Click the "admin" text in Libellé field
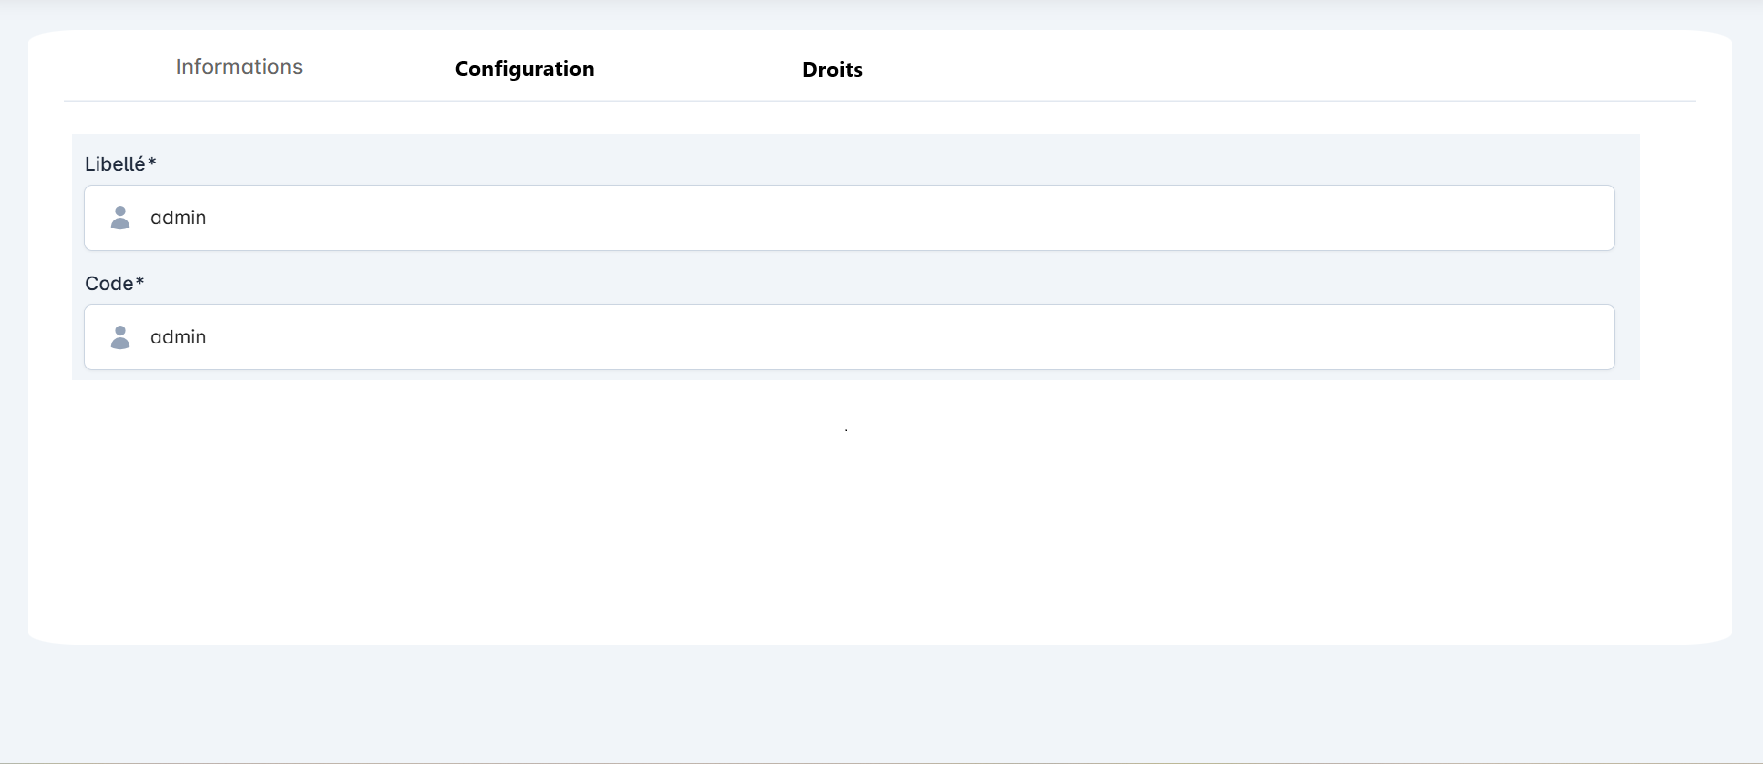Image resolution: width=1763 pixels, height=764 pixels. (x=178, y=218)
